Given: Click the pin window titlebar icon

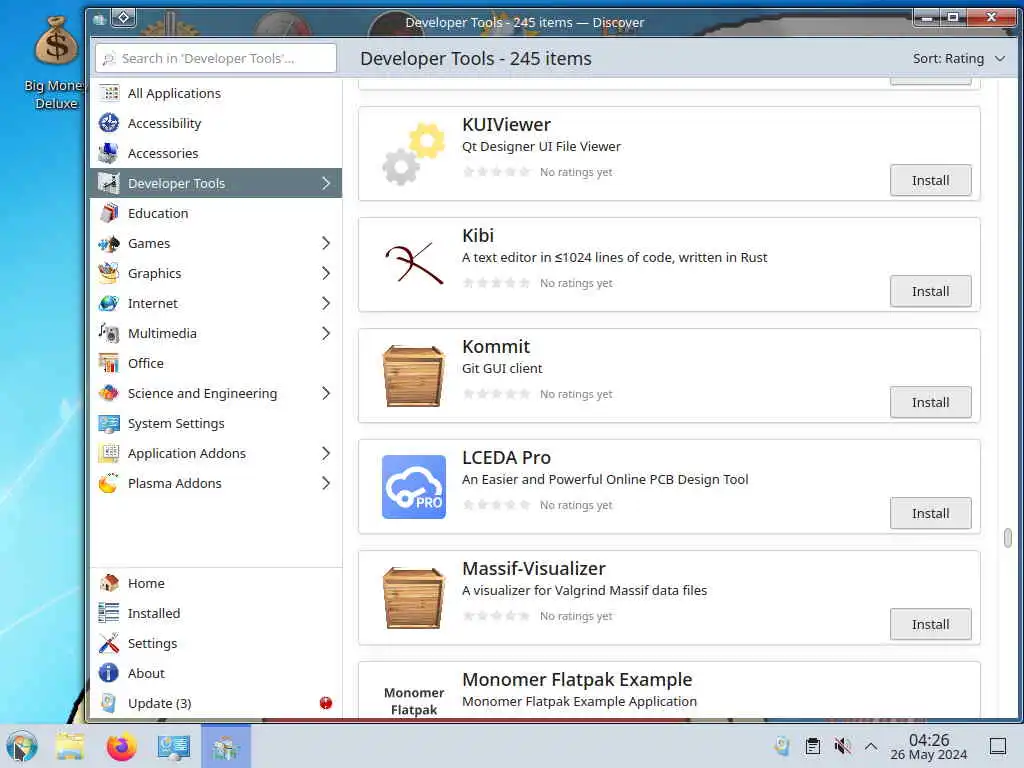Looking at the screenshot, I should pos(123,18).
